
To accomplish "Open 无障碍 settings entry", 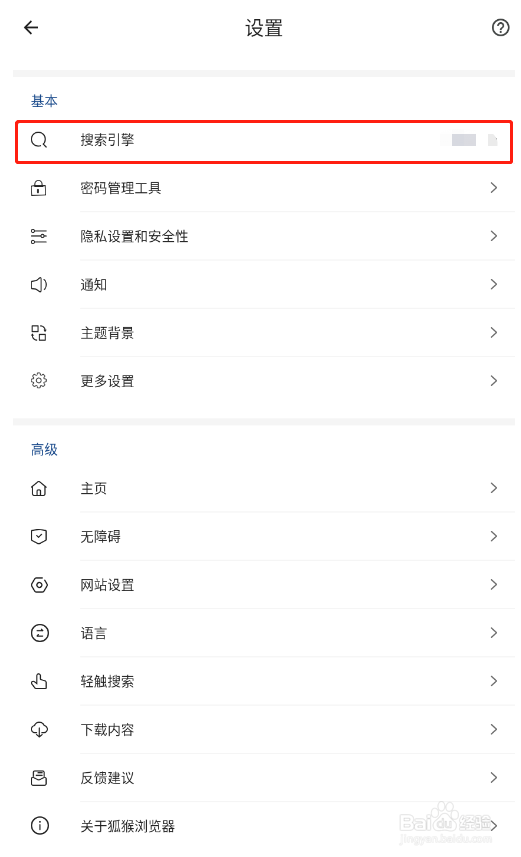I will click(x=264, y=536).
